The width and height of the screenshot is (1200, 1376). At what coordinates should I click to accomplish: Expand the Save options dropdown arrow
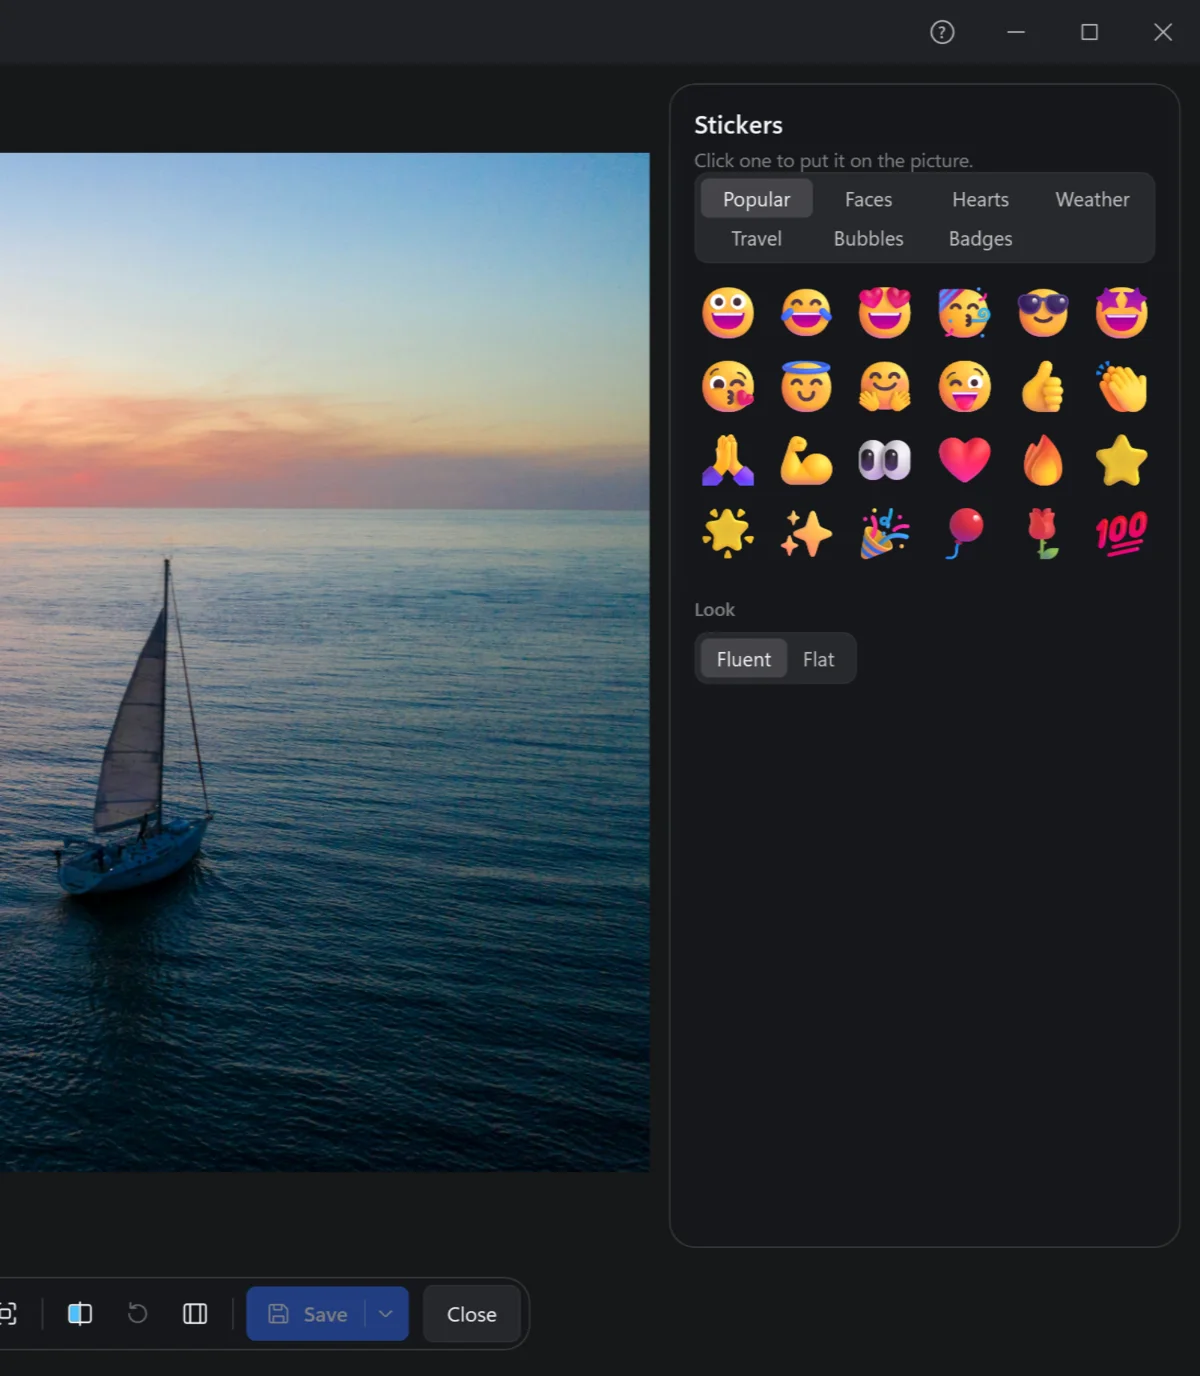(386, 1313)
